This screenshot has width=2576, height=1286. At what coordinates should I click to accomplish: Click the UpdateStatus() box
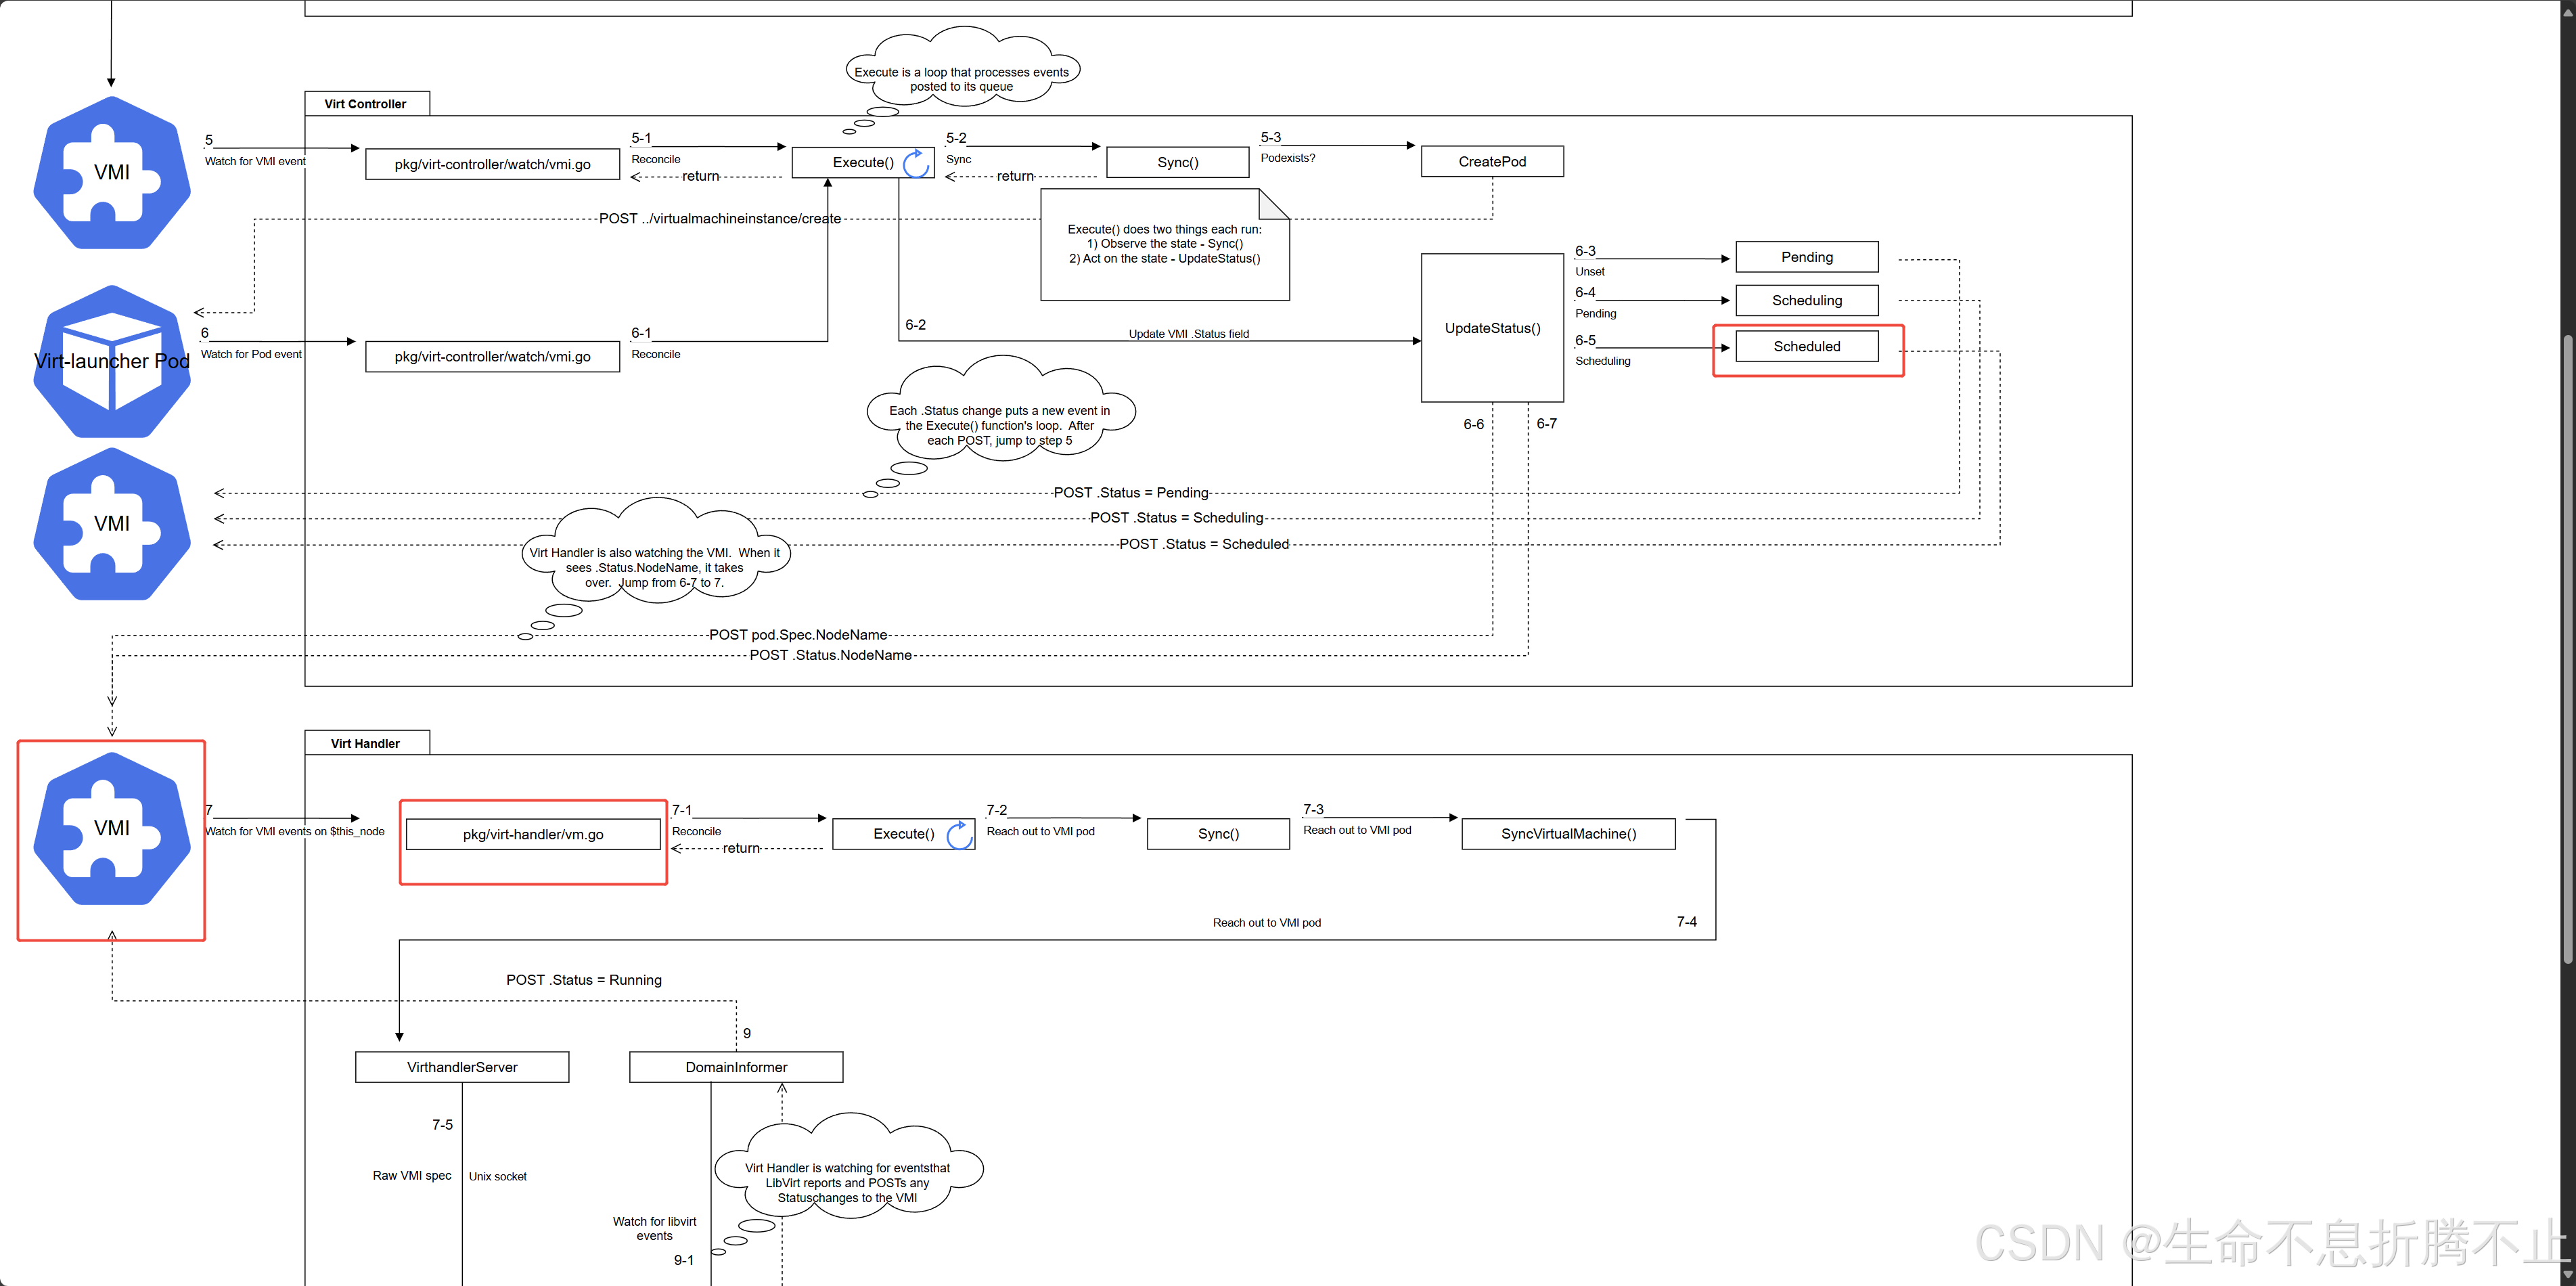(1491, 328)
